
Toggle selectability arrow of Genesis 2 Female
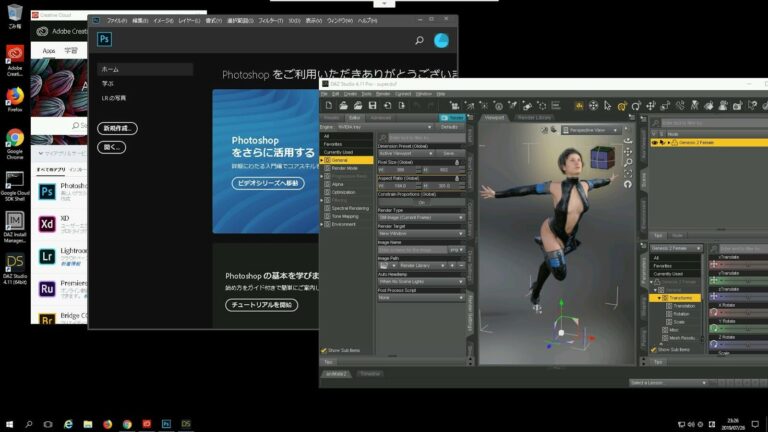point(662,143)
